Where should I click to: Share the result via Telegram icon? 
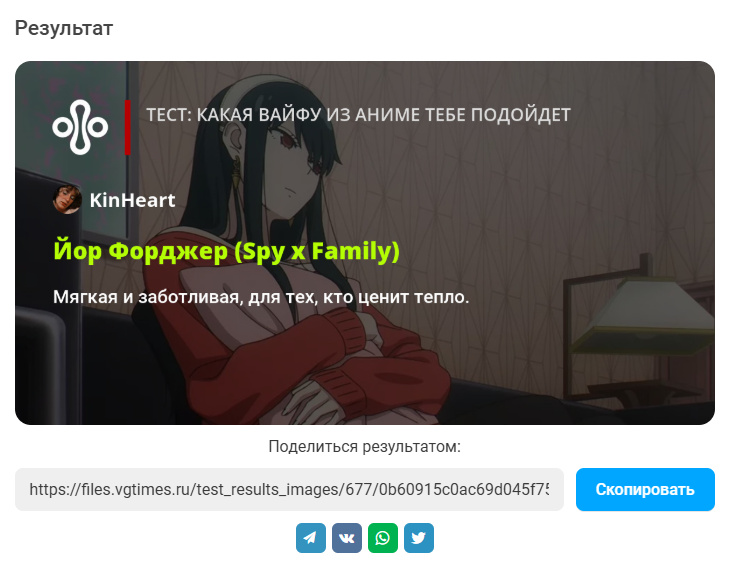311,537
